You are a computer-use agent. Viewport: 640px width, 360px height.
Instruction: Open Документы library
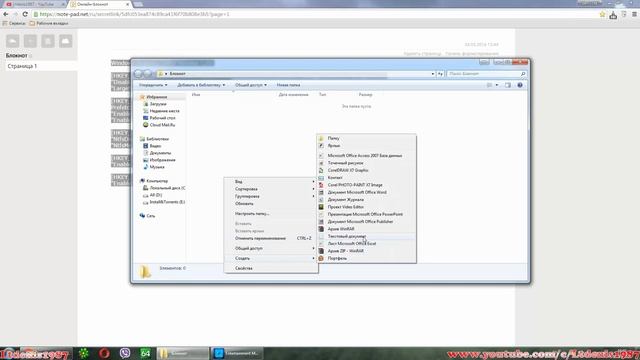[x=160, y=153]
